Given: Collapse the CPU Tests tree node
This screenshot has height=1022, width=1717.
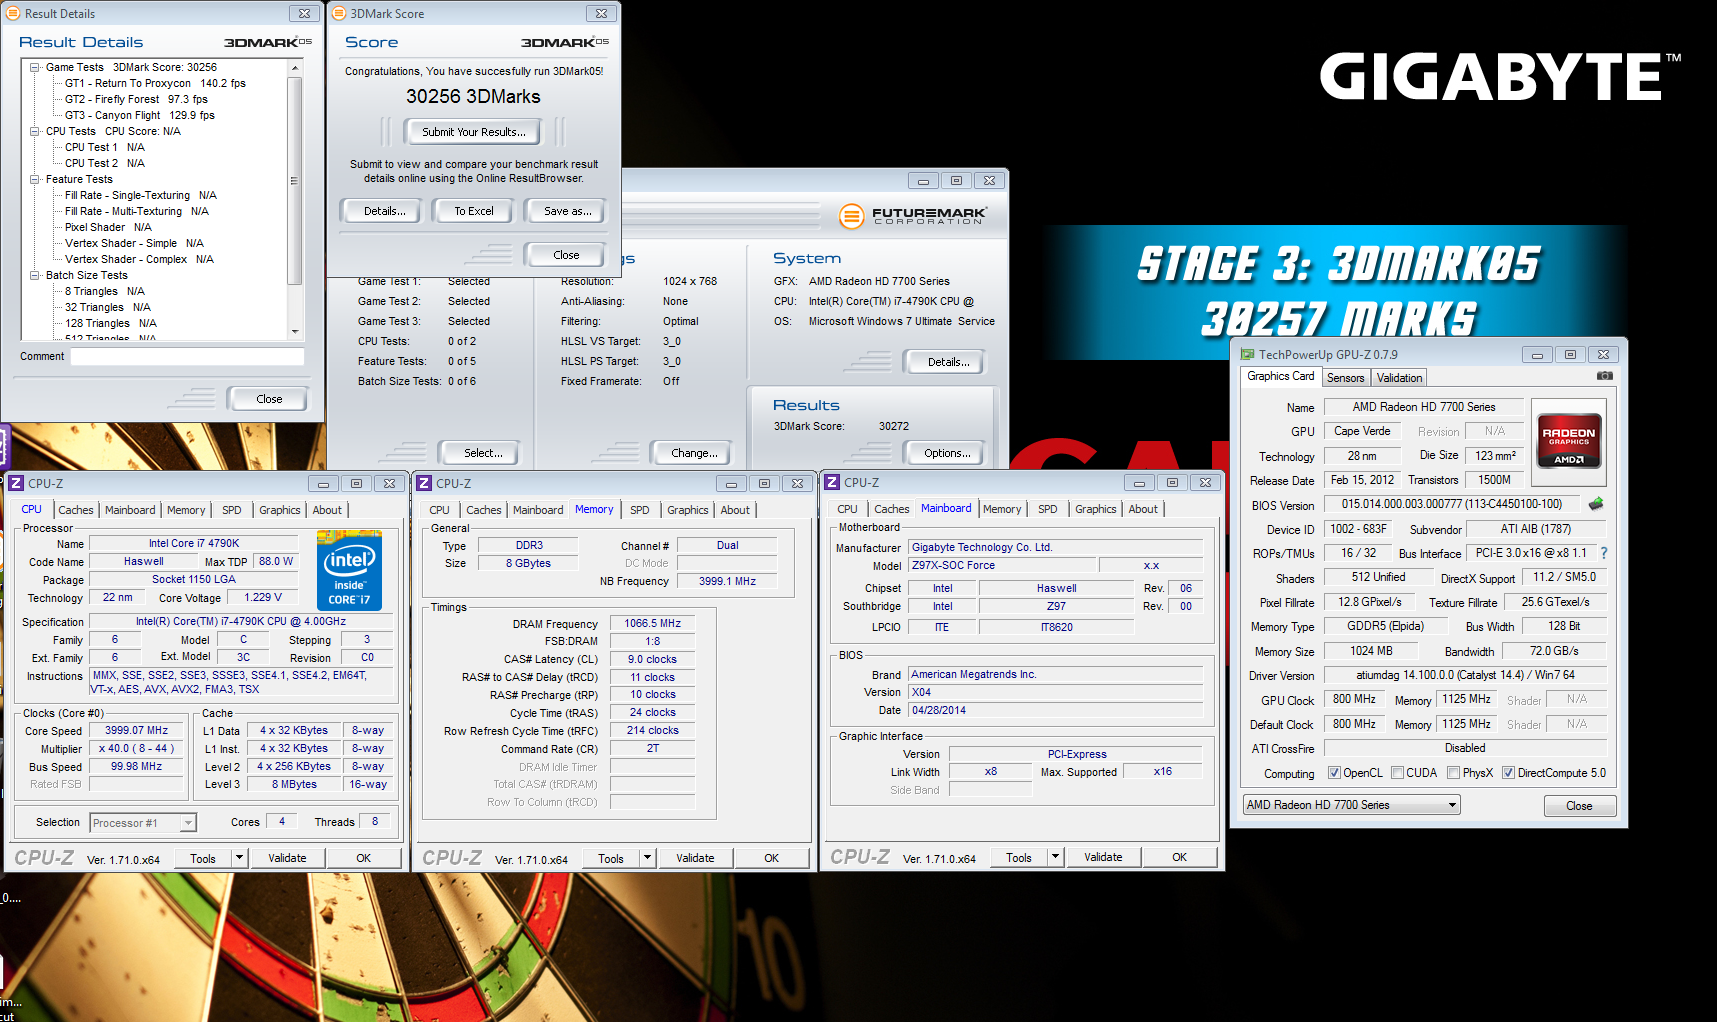Looking at the screenshot, I should [x=35, y=132].
